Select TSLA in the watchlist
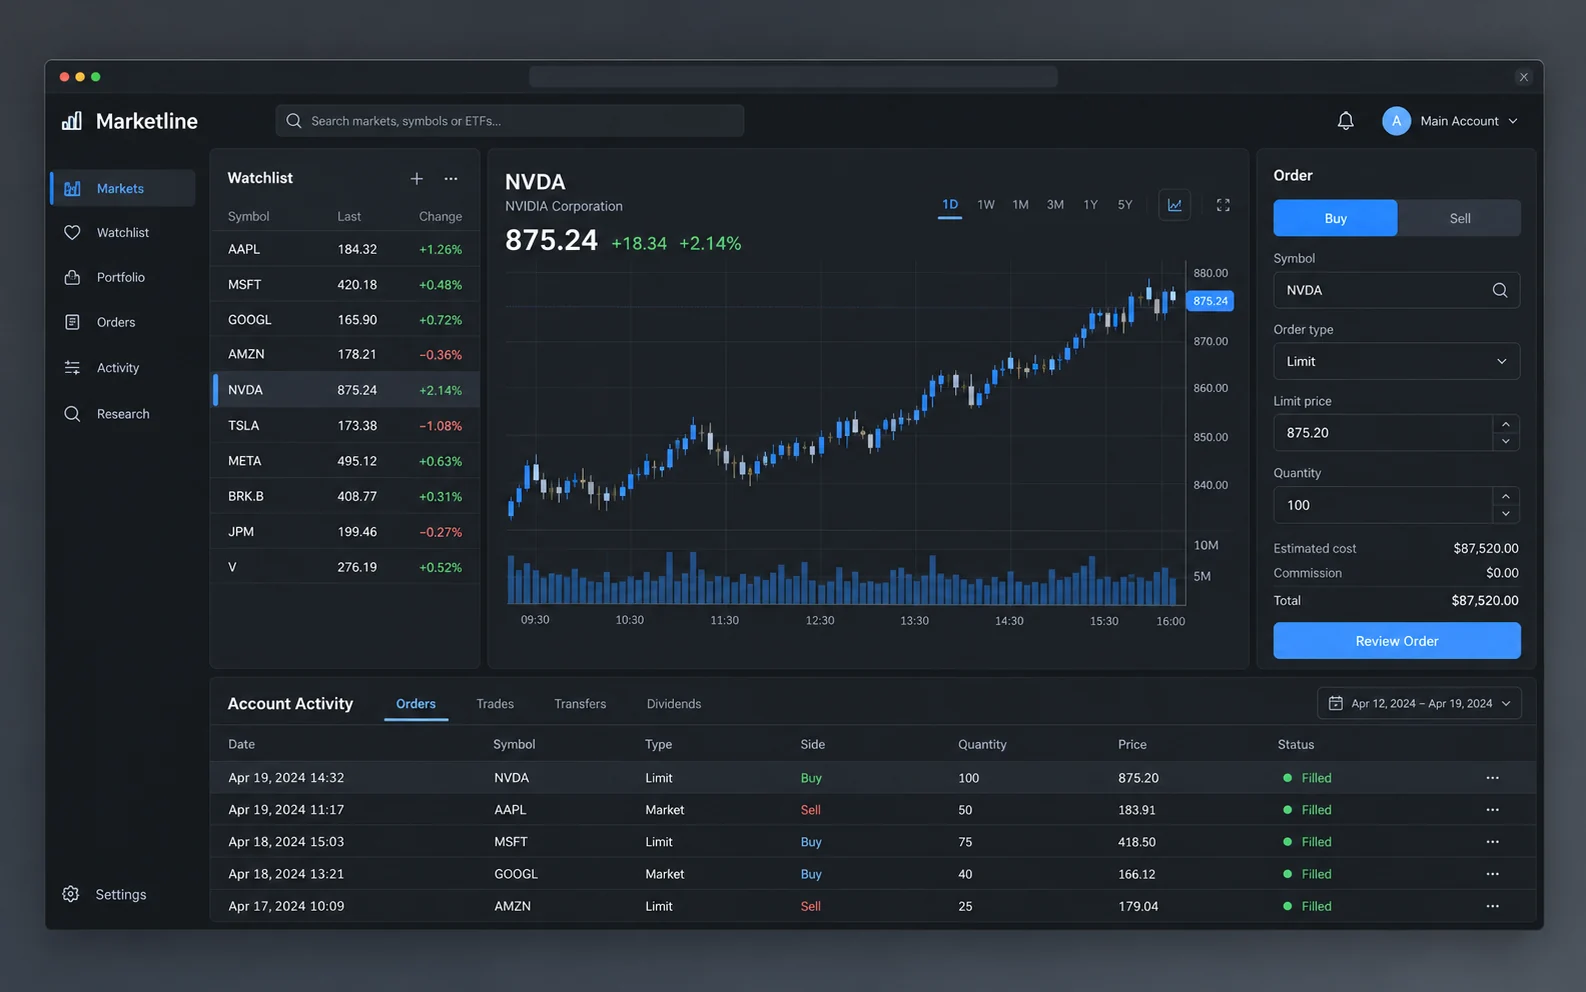1586x992 pixels. click(345, 425)
